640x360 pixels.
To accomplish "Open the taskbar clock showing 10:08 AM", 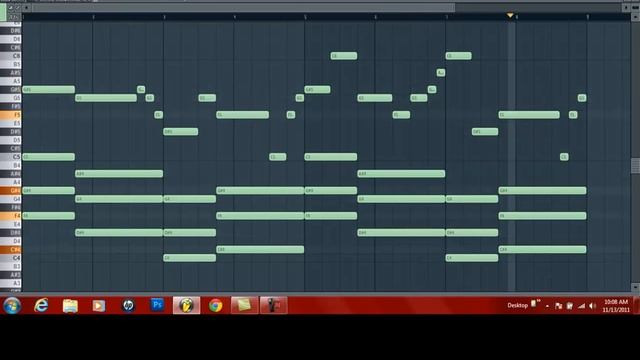I will [x=616, y=306].
